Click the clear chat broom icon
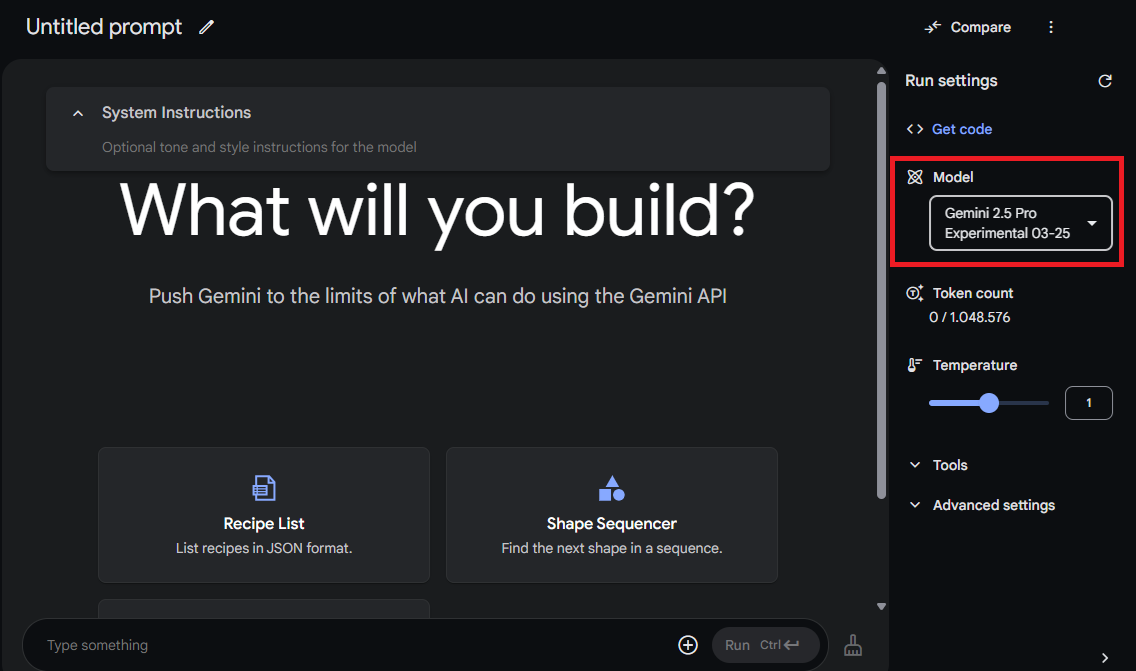 [x=853, y=645]
